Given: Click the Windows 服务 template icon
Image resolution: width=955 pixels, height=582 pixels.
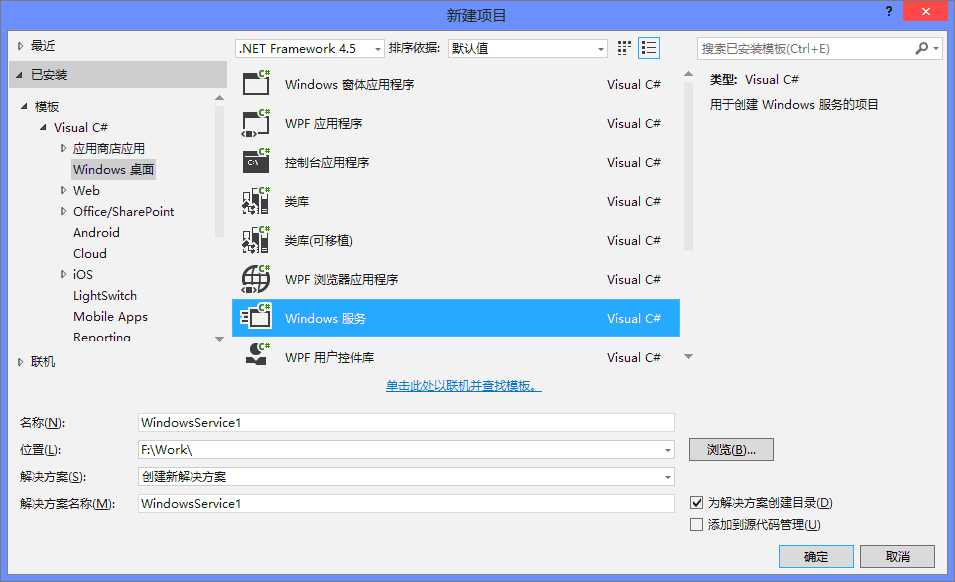Looking at the screenshot, I should click(256, 317).
